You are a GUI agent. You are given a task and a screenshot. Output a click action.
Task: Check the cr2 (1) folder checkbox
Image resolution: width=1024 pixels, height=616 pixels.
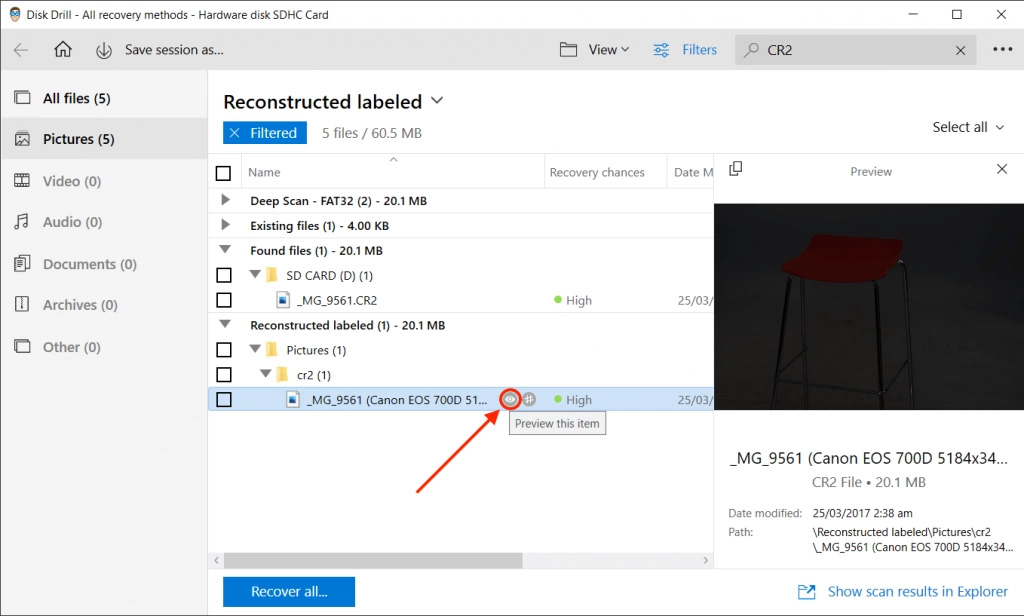click(x=223, y=374)
